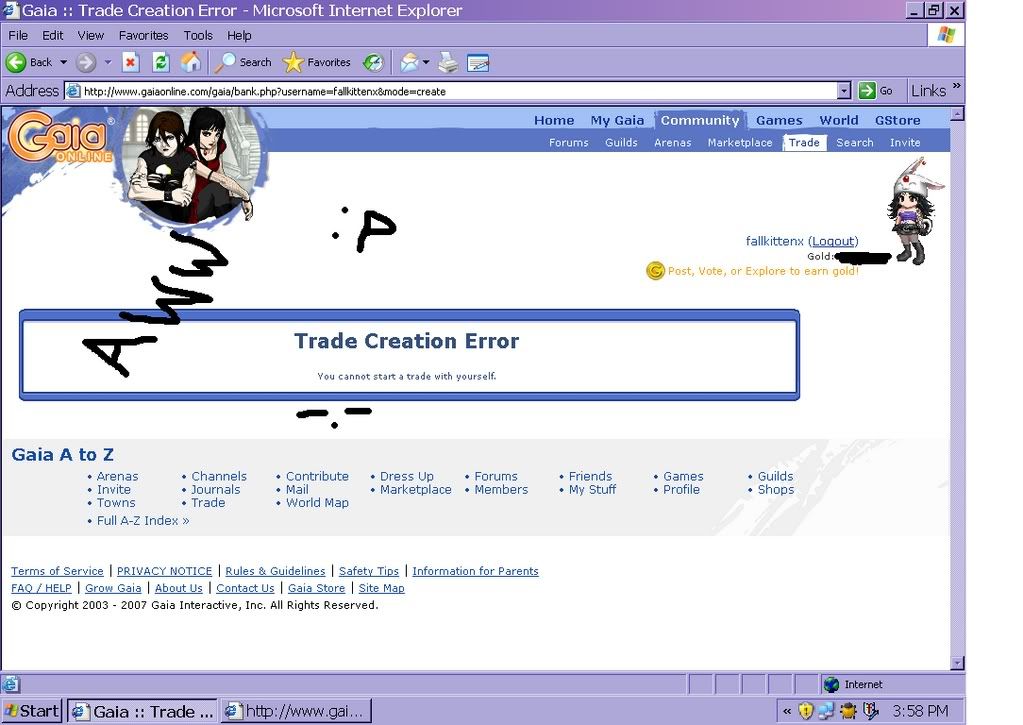1023x725 pixels.
Task: Open the Contact Us footer link
Action: point(245,588)
